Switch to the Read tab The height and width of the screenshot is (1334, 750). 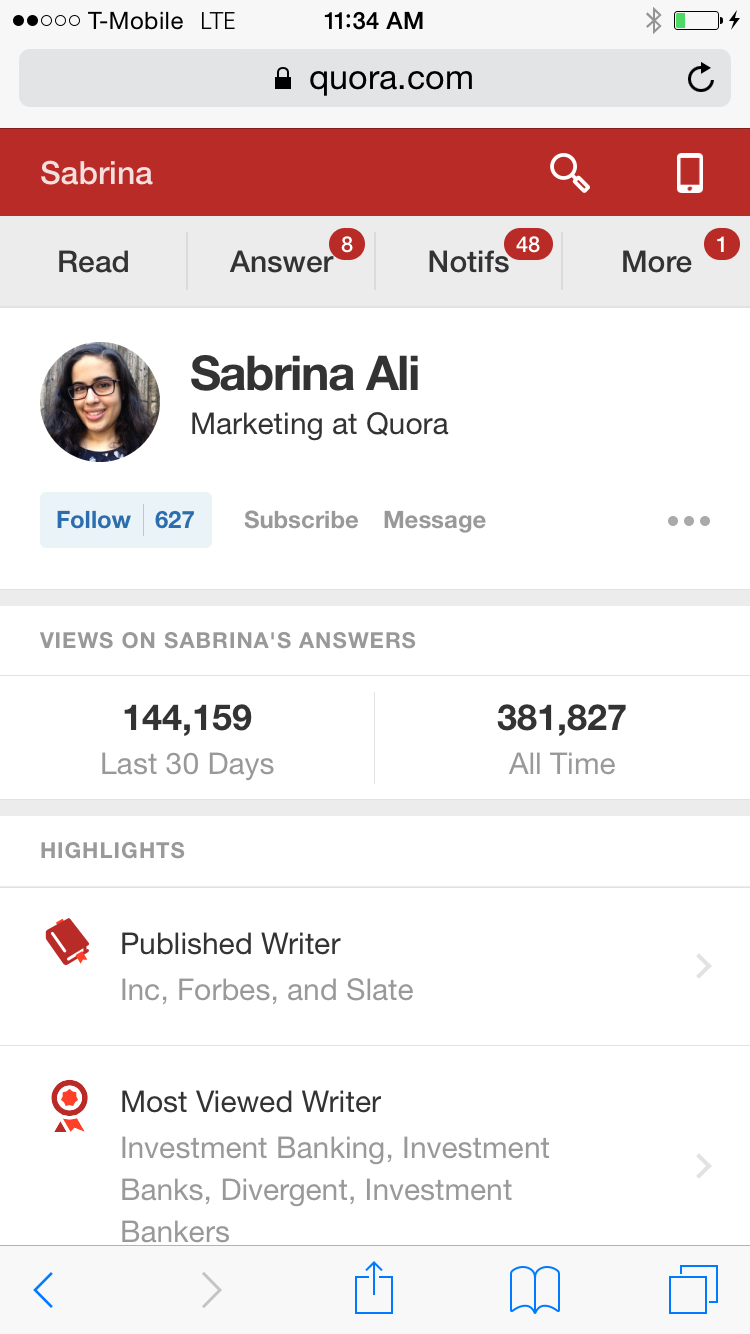(x=93, y=262)
